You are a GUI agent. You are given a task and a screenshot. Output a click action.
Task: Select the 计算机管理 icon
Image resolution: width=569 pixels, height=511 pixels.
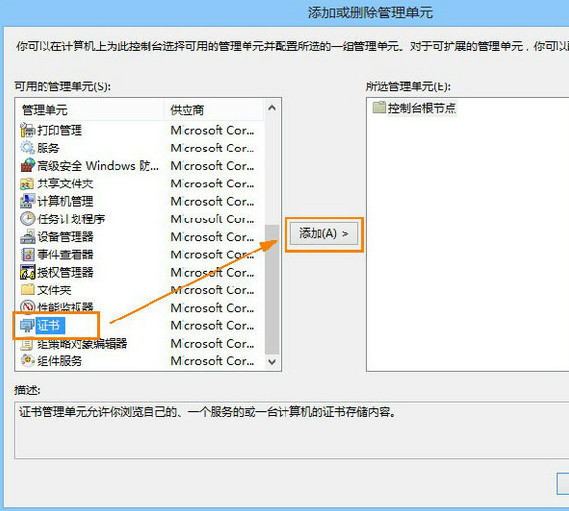[x=27, y=201]
